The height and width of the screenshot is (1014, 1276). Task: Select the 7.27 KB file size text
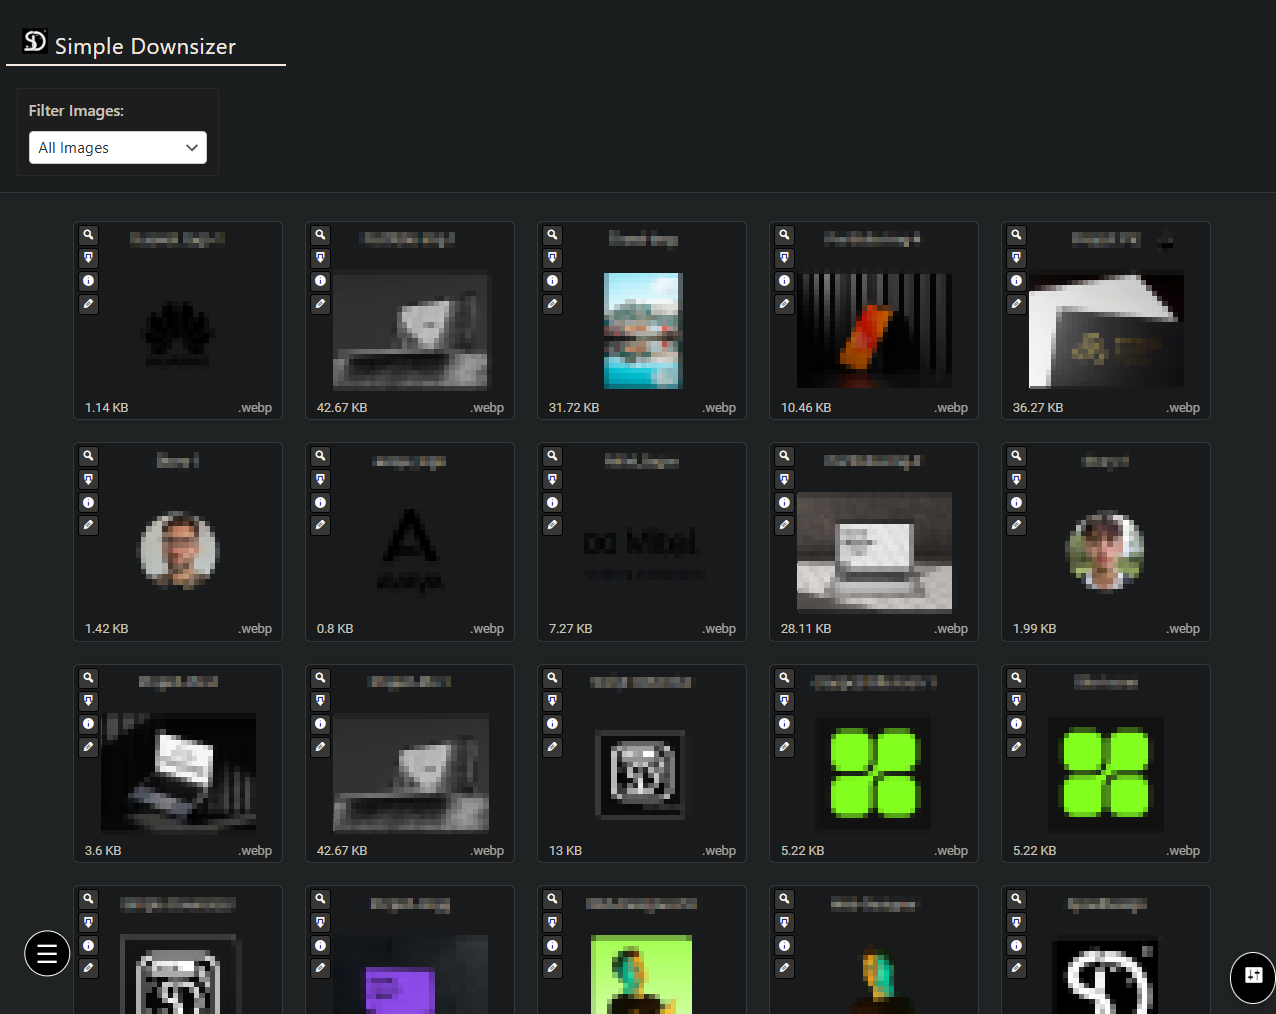(570, 629)
